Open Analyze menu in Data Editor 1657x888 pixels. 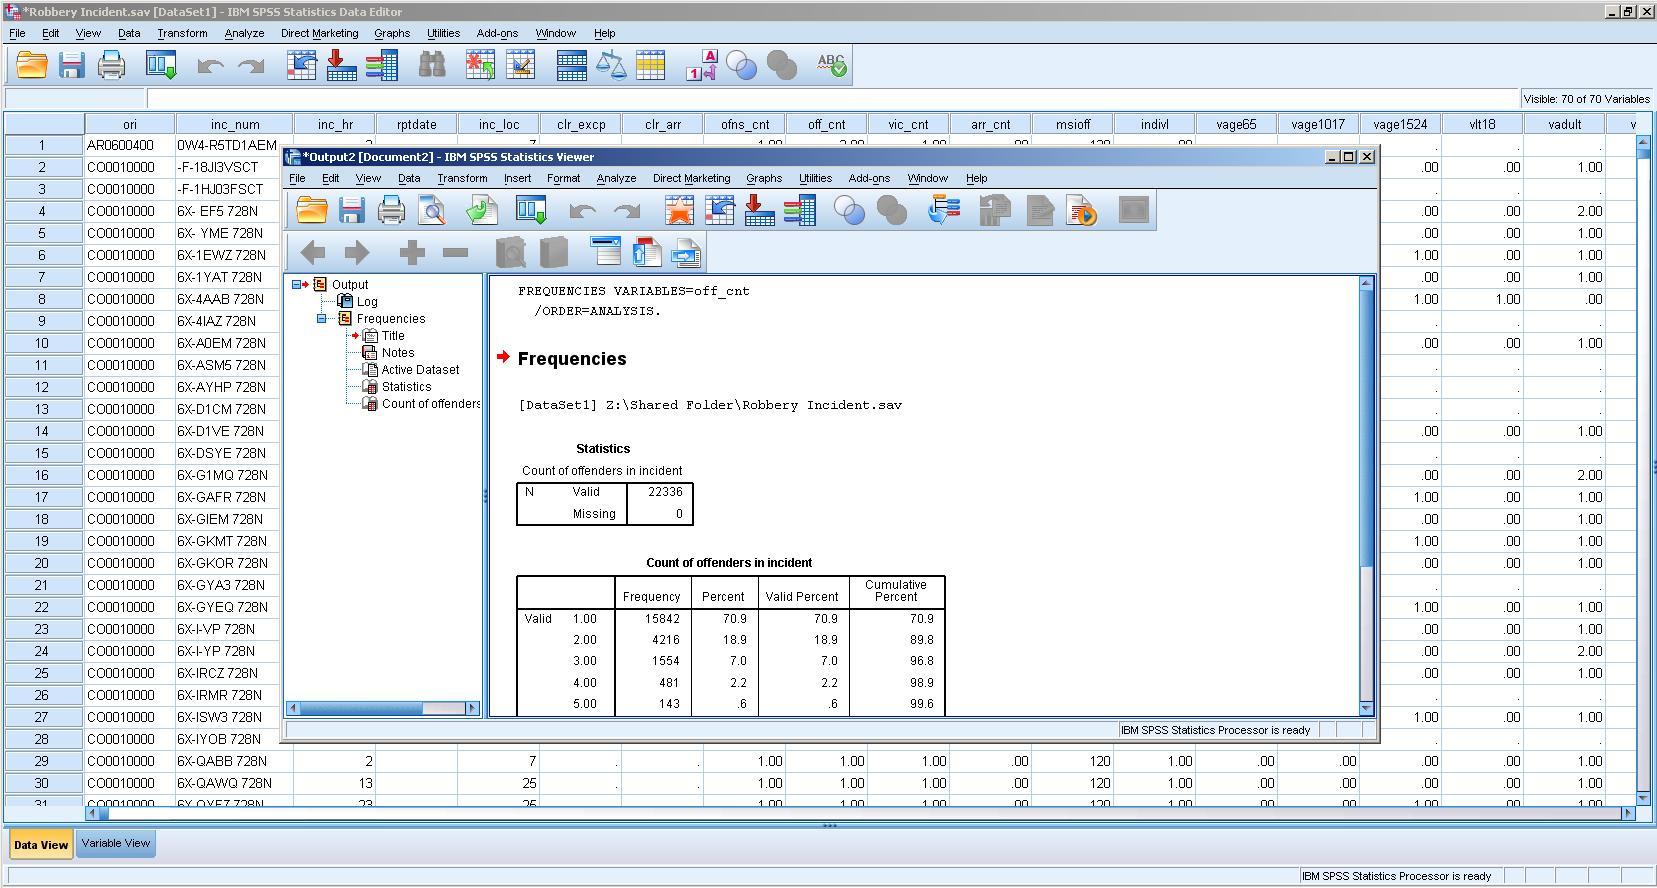click(x=243, y=33)
